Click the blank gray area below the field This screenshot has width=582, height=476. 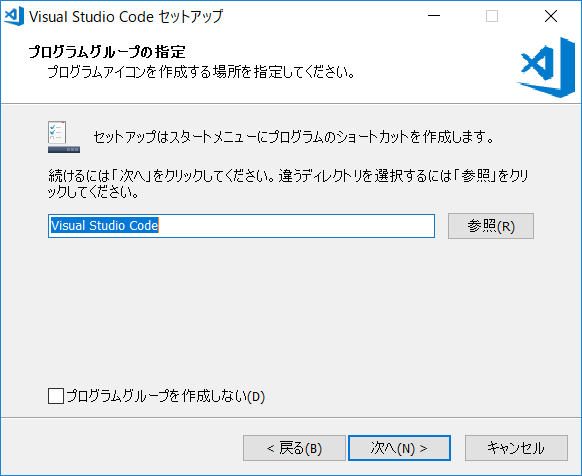point(291,312)
